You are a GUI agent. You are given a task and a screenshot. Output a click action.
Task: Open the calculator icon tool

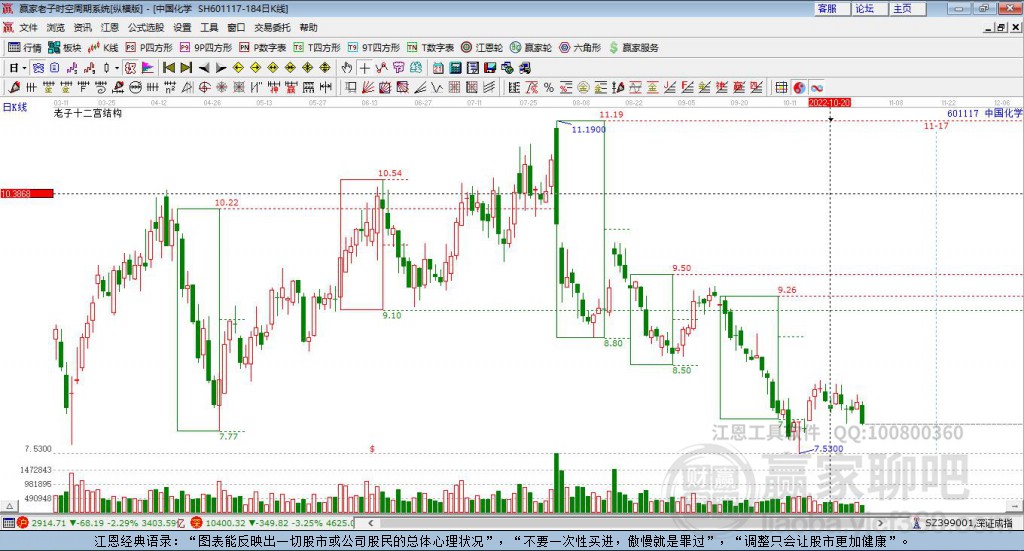(456, 68)
